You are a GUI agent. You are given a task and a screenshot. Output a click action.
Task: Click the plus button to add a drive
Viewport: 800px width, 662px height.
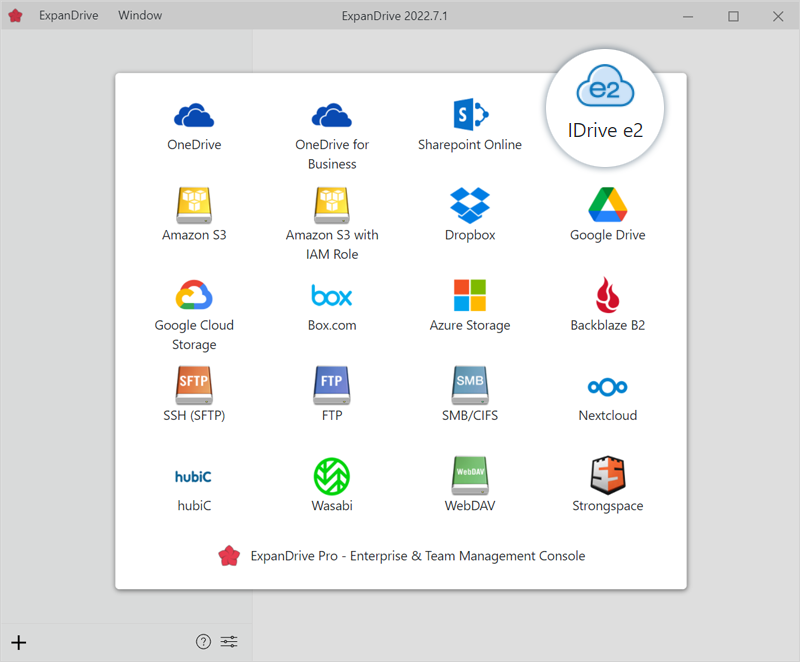point(19,642)
